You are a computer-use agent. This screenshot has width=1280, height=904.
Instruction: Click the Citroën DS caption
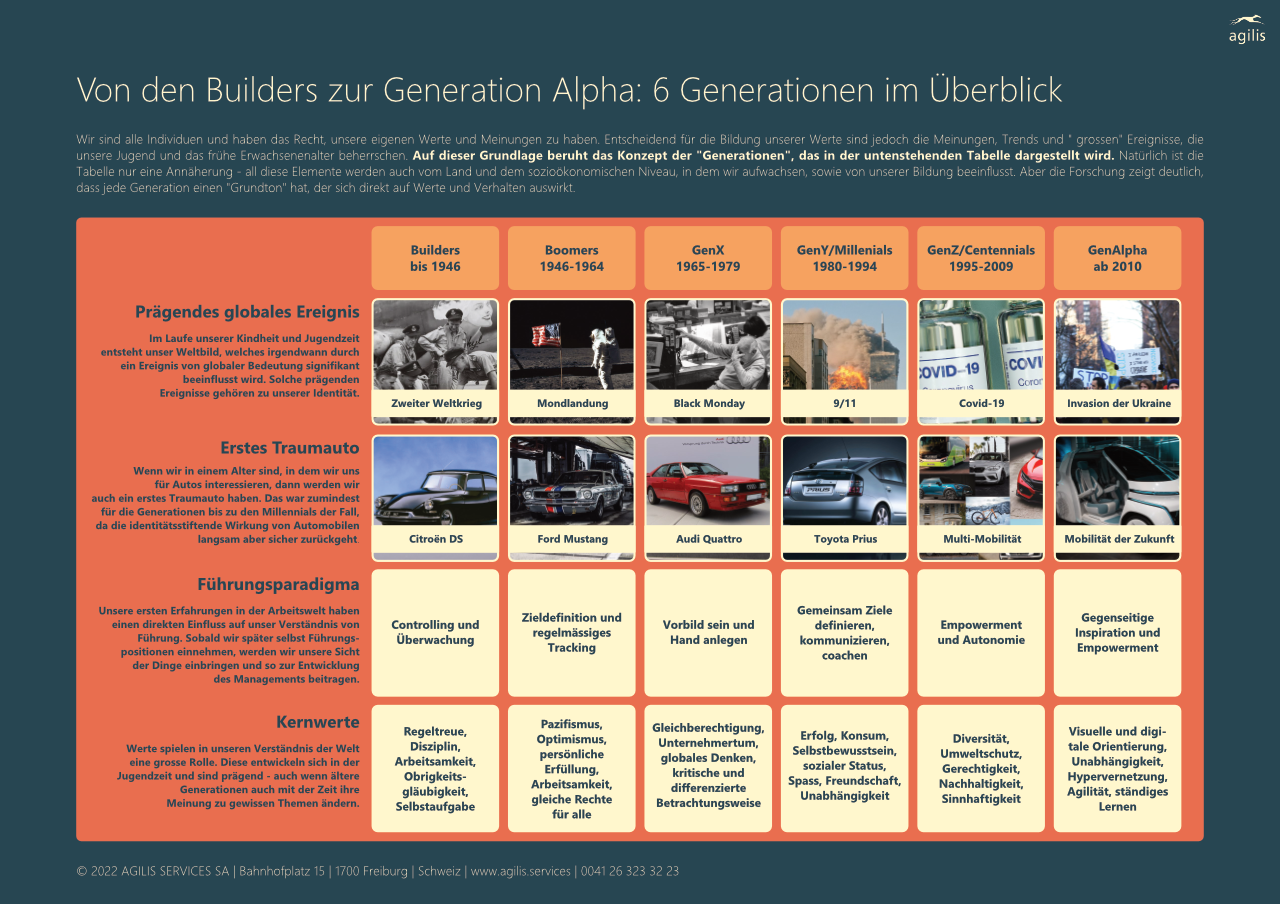click(x=435, y=539)
